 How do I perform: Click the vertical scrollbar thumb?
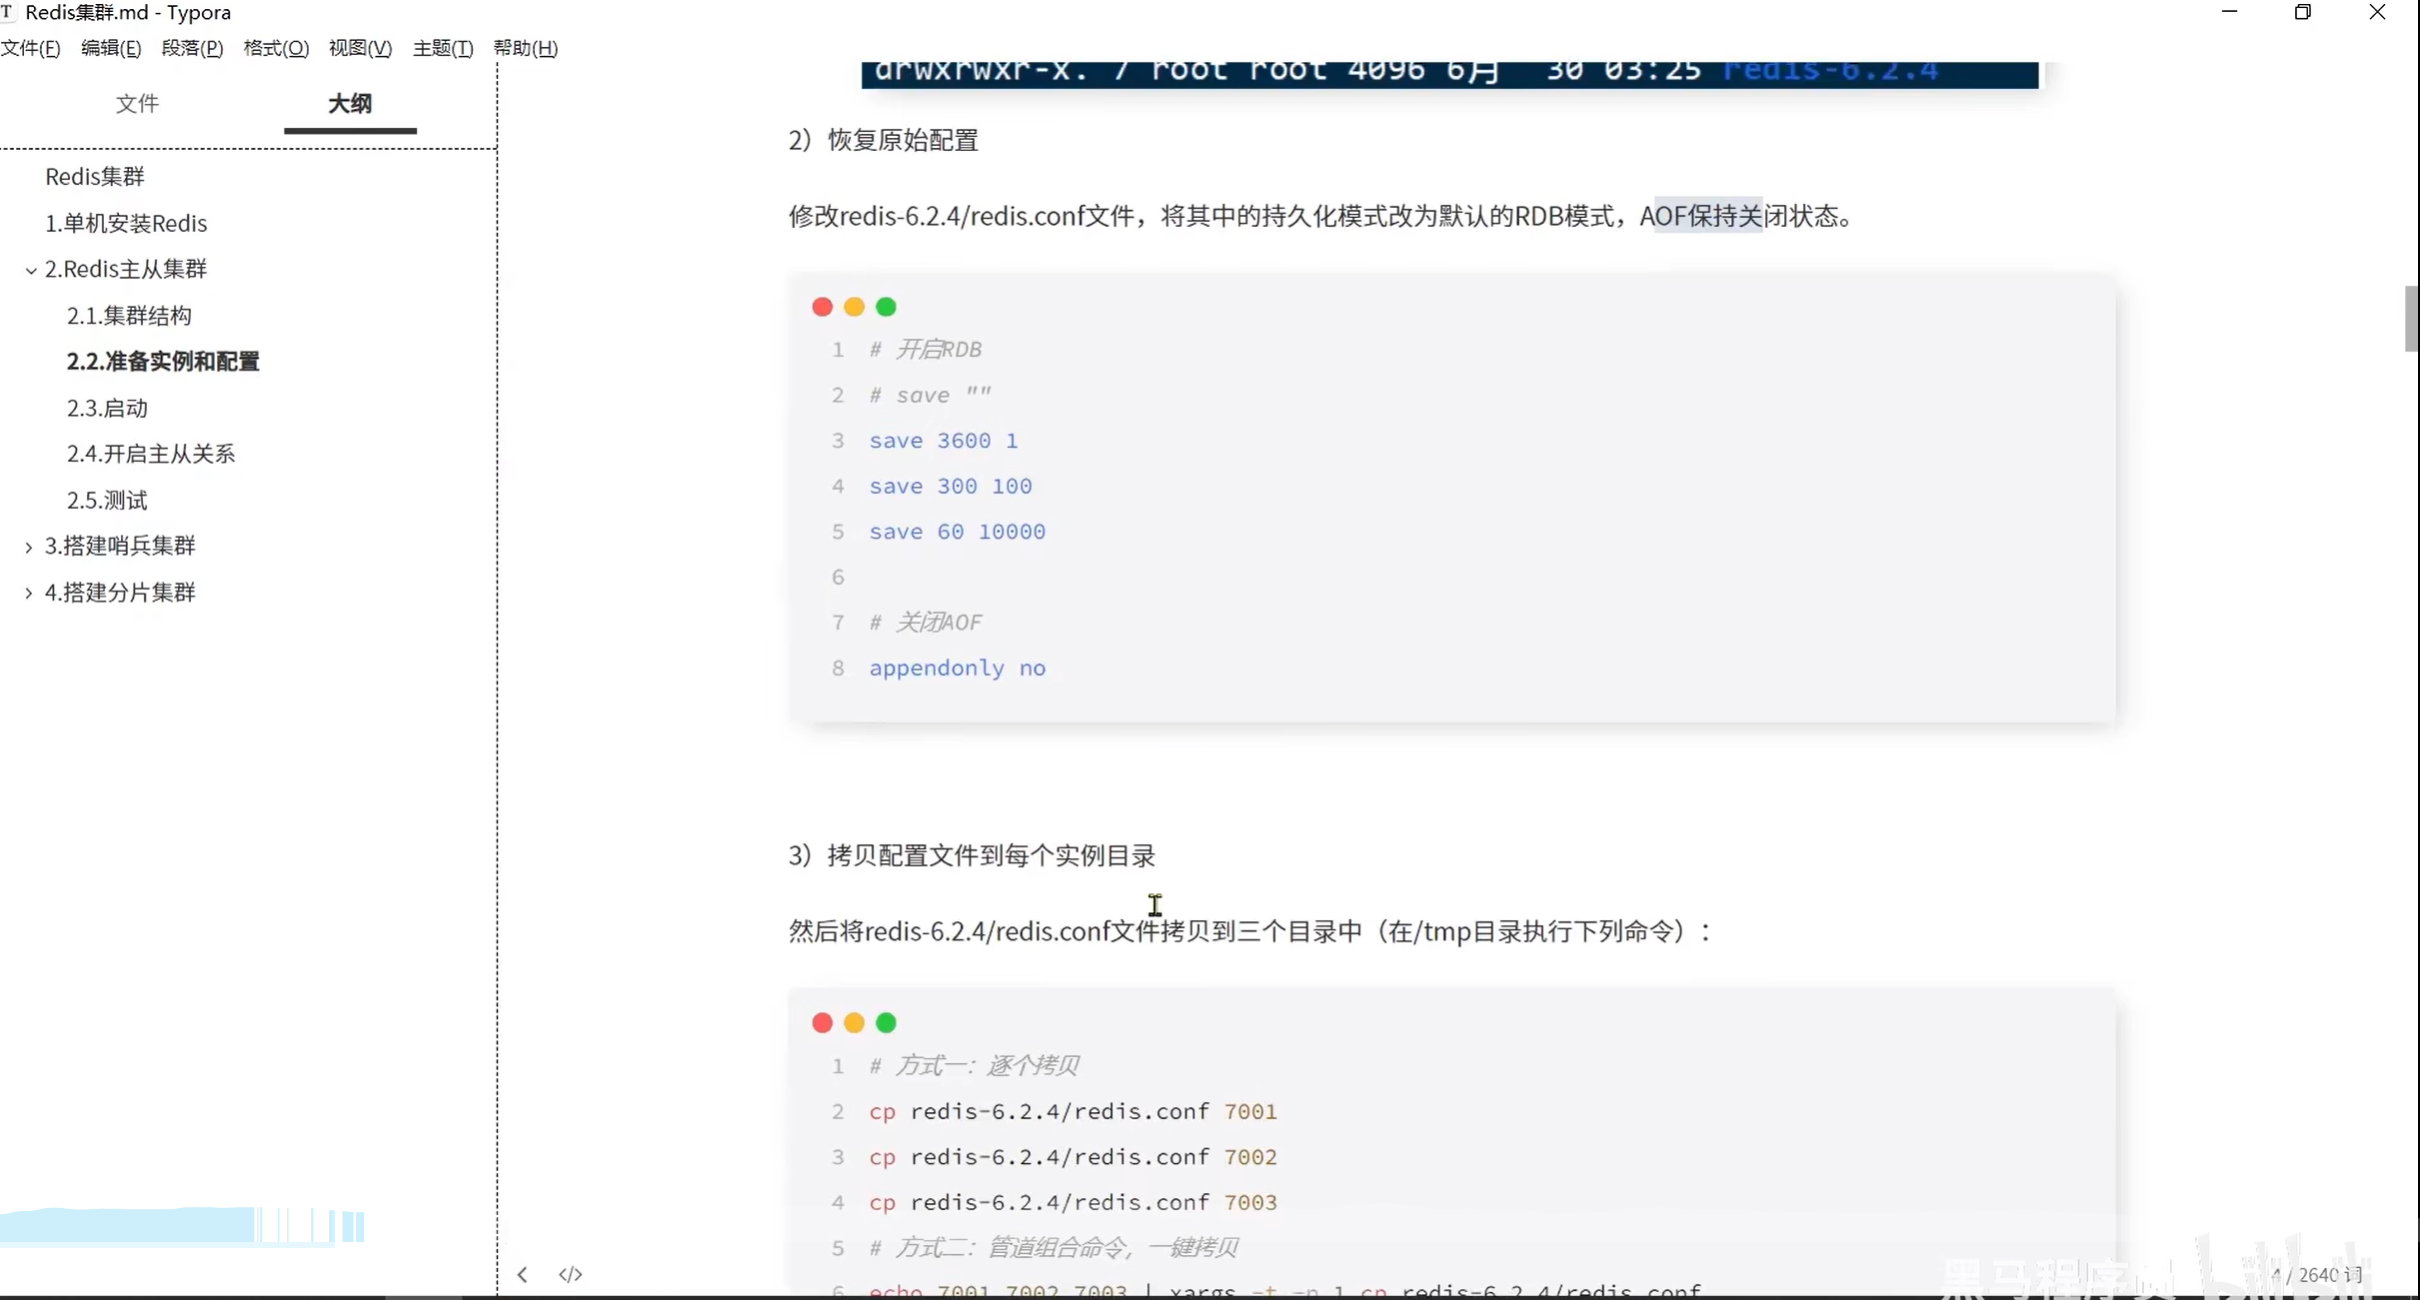2411,318
